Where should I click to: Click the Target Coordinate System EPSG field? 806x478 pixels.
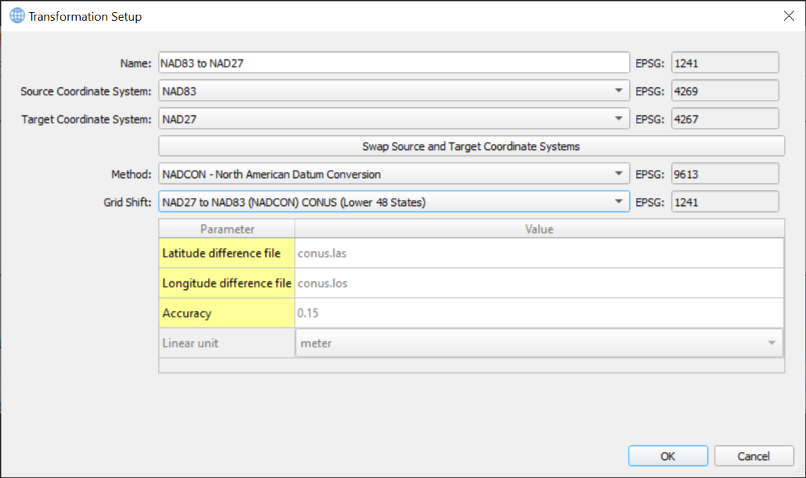pos(724,119)
